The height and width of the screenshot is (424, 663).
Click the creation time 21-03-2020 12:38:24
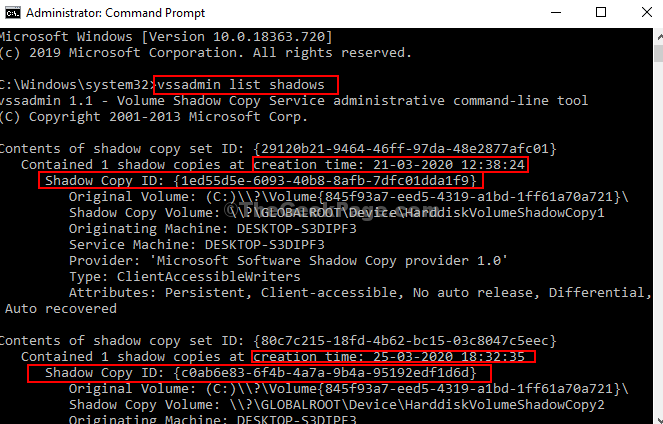pos(391,164)
